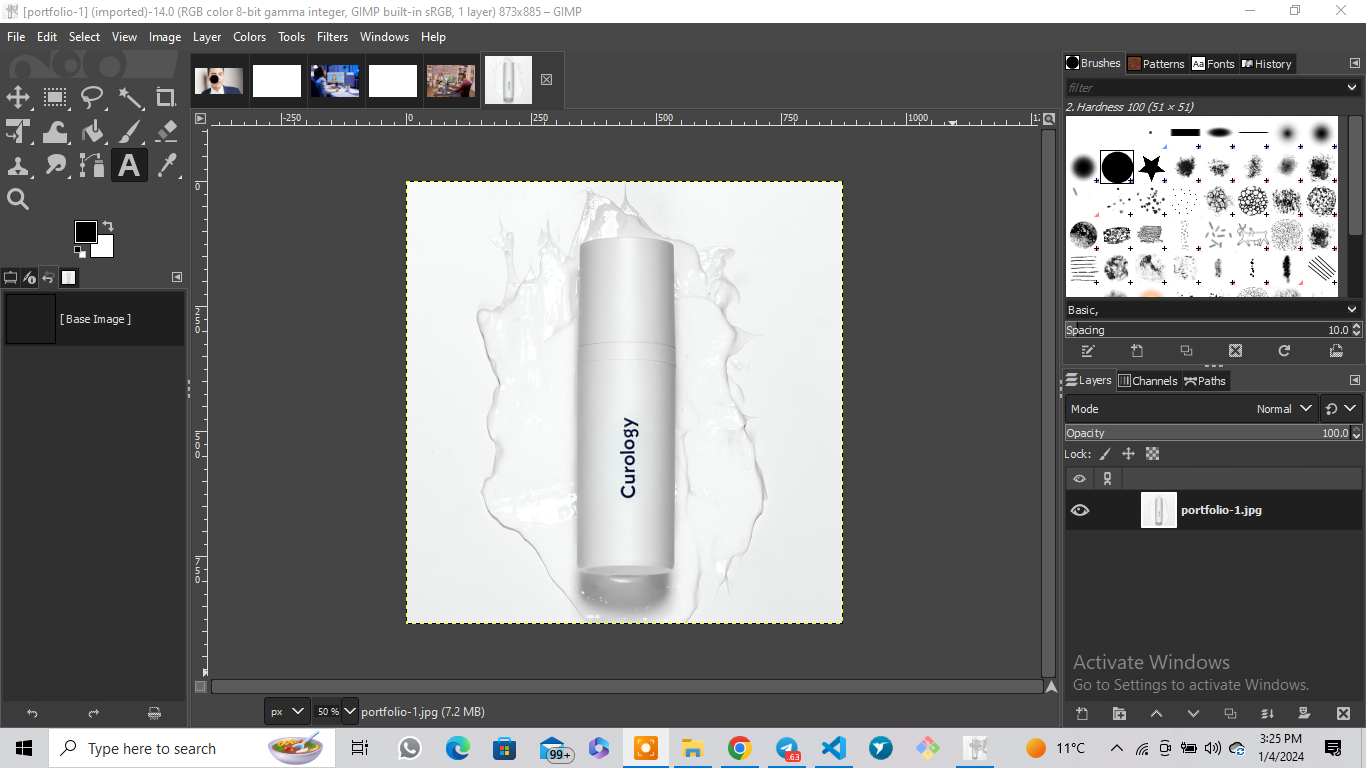
Task: Create a new layer in Layers panel
Action: coord(1082,713)
